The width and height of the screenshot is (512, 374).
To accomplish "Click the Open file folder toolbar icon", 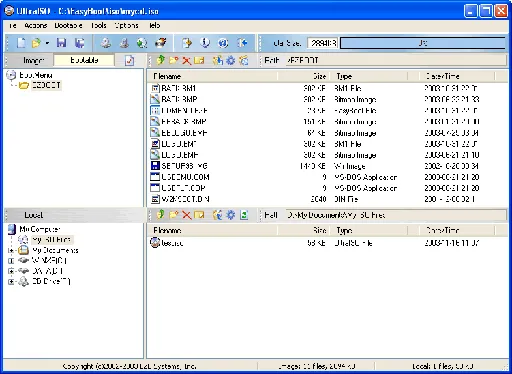I will coord(36,43).
